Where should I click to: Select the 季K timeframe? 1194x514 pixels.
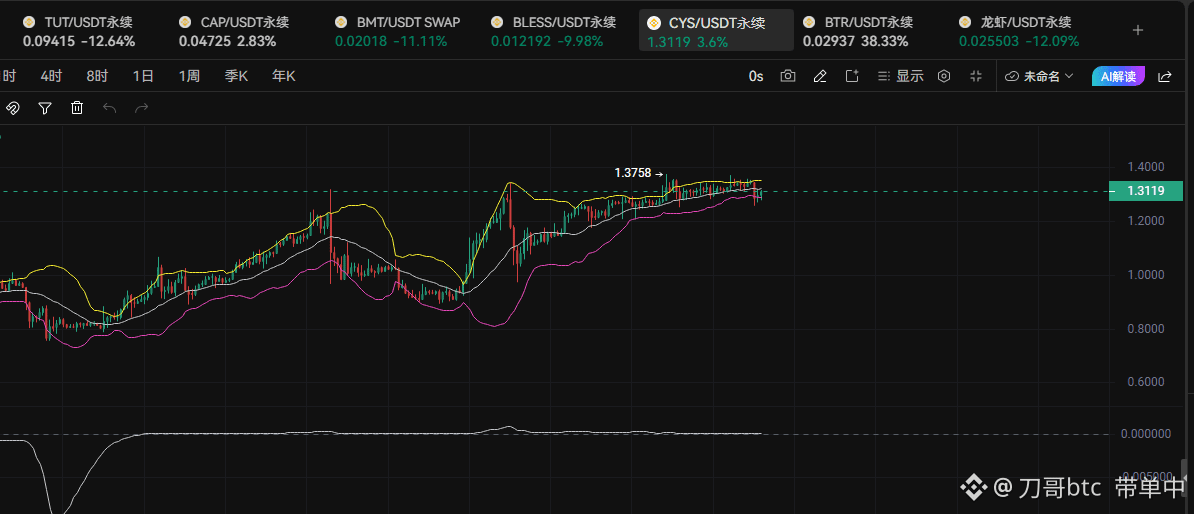pos(236,76)
